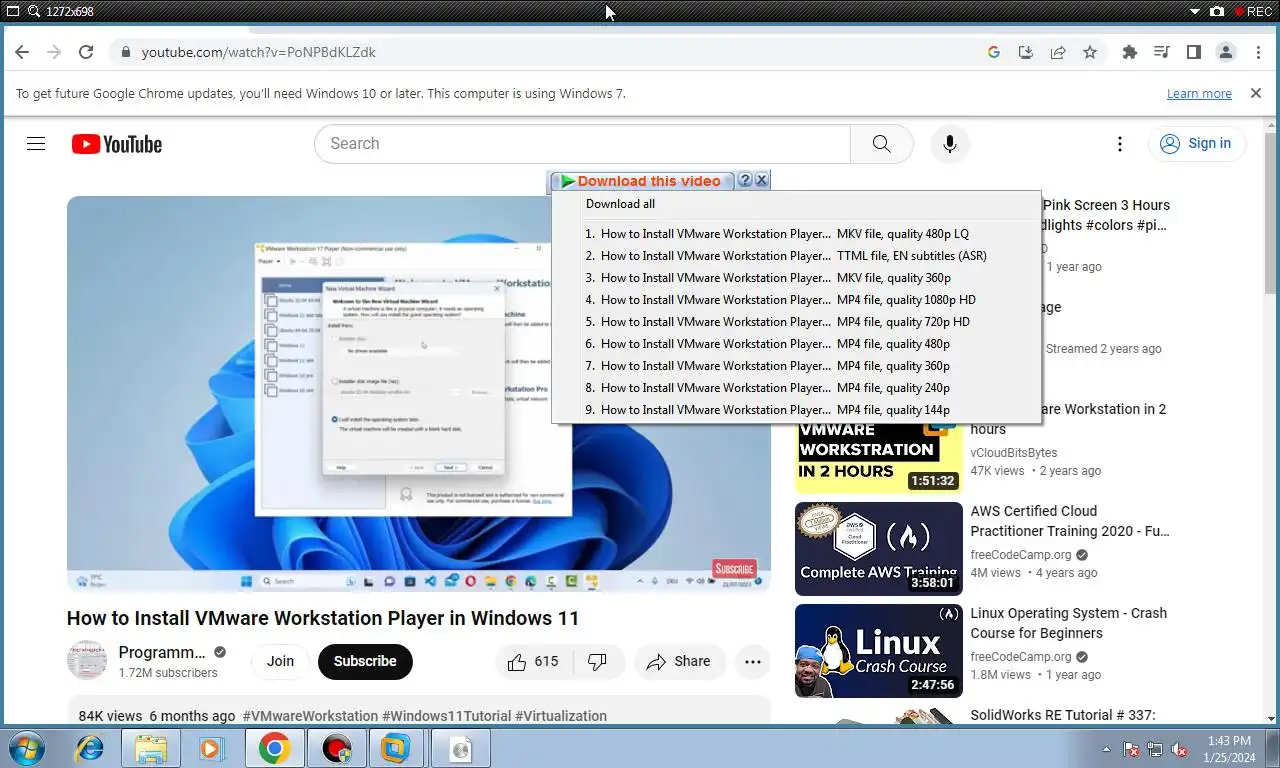This screenshot has width=1280, height=768.
Task: Choose MP4 file quality 1080p HD
Action: tap(796, 300)
